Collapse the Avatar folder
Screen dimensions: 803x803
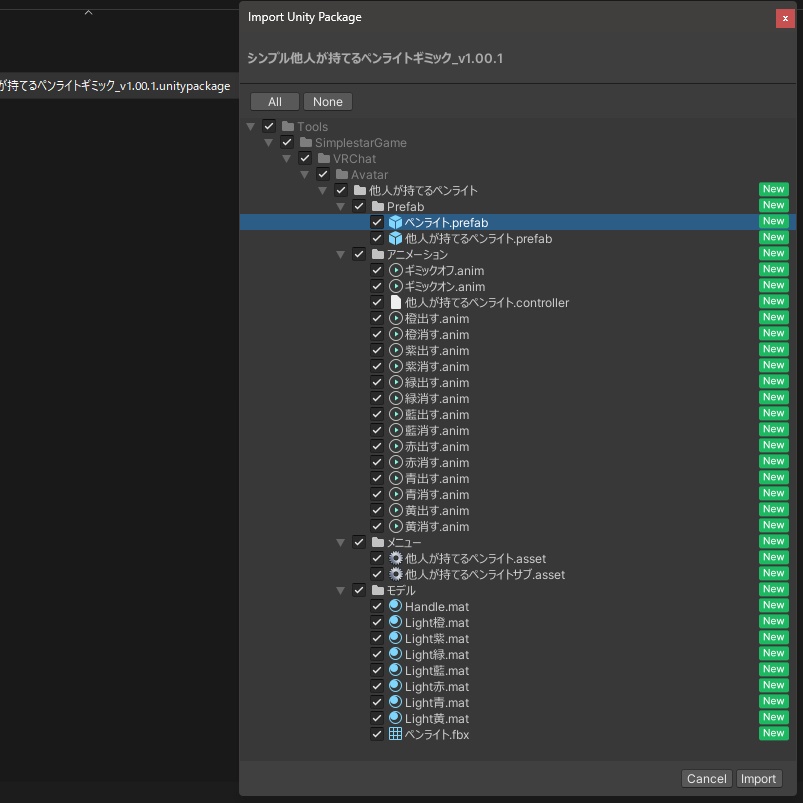pyautogui.click(x=304, y=175)
